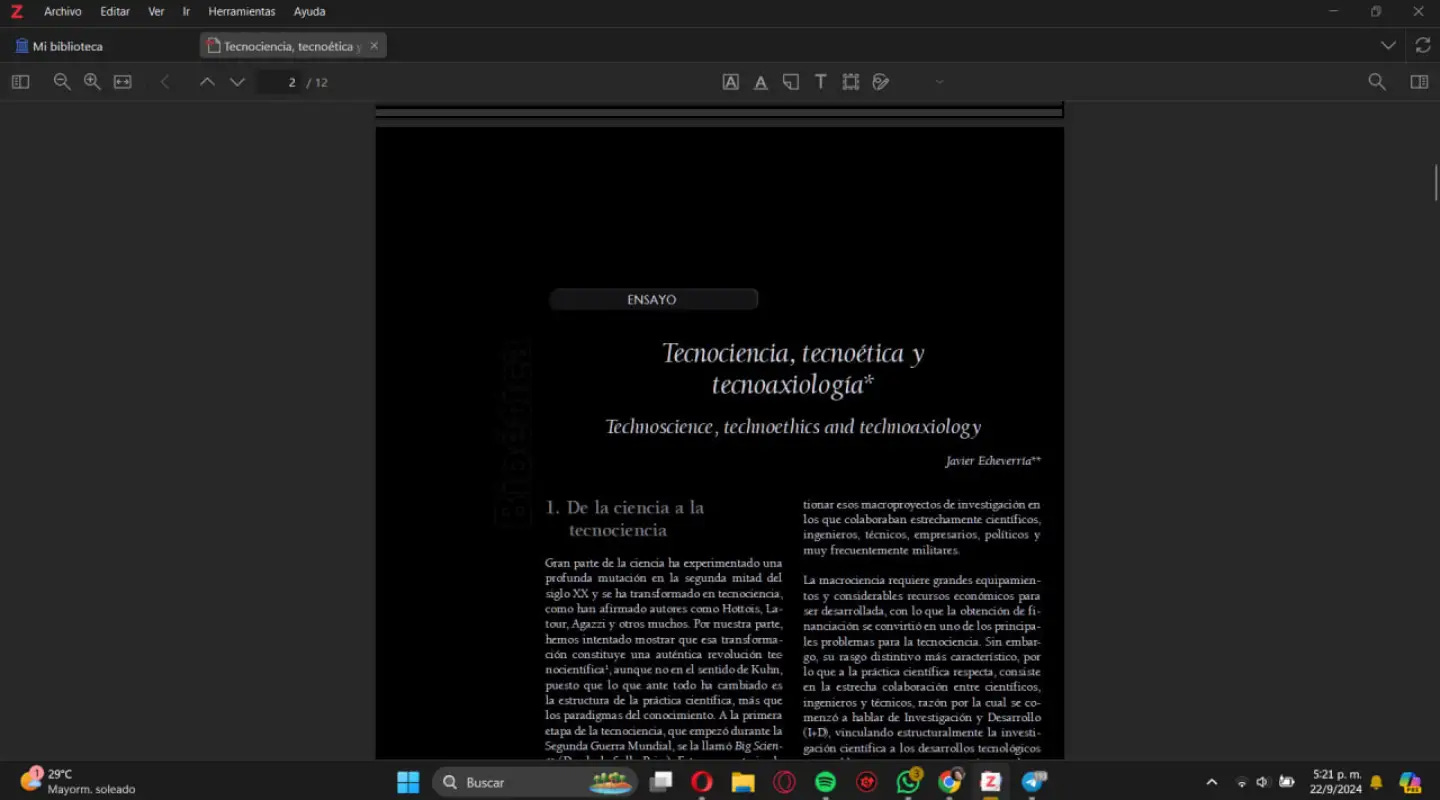The image size is (1440, 800).
Task: Select the area selection annotation tool
Action: pyautogui.click(x=850, y=81)
